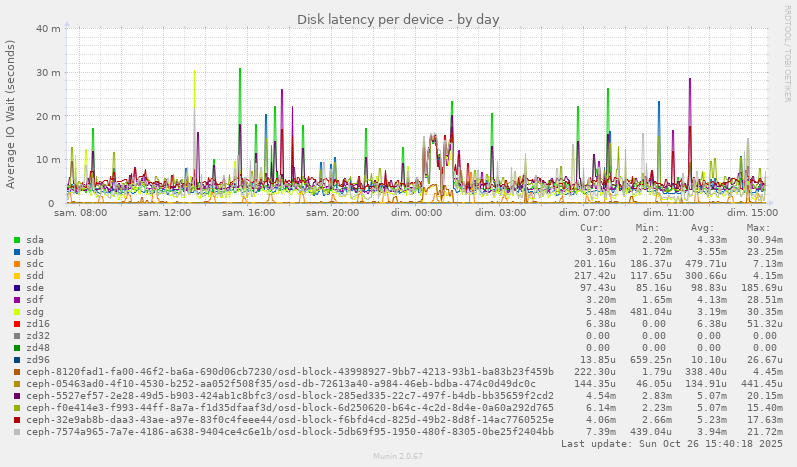Click the 'Max:' column header
The height and width of the screenshot is (467, 797).
[759, 228]
